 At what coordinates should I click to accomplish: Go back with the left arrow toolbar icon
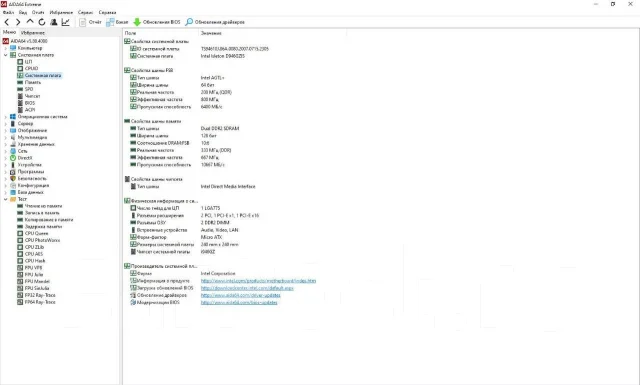(x=7, y=22)
